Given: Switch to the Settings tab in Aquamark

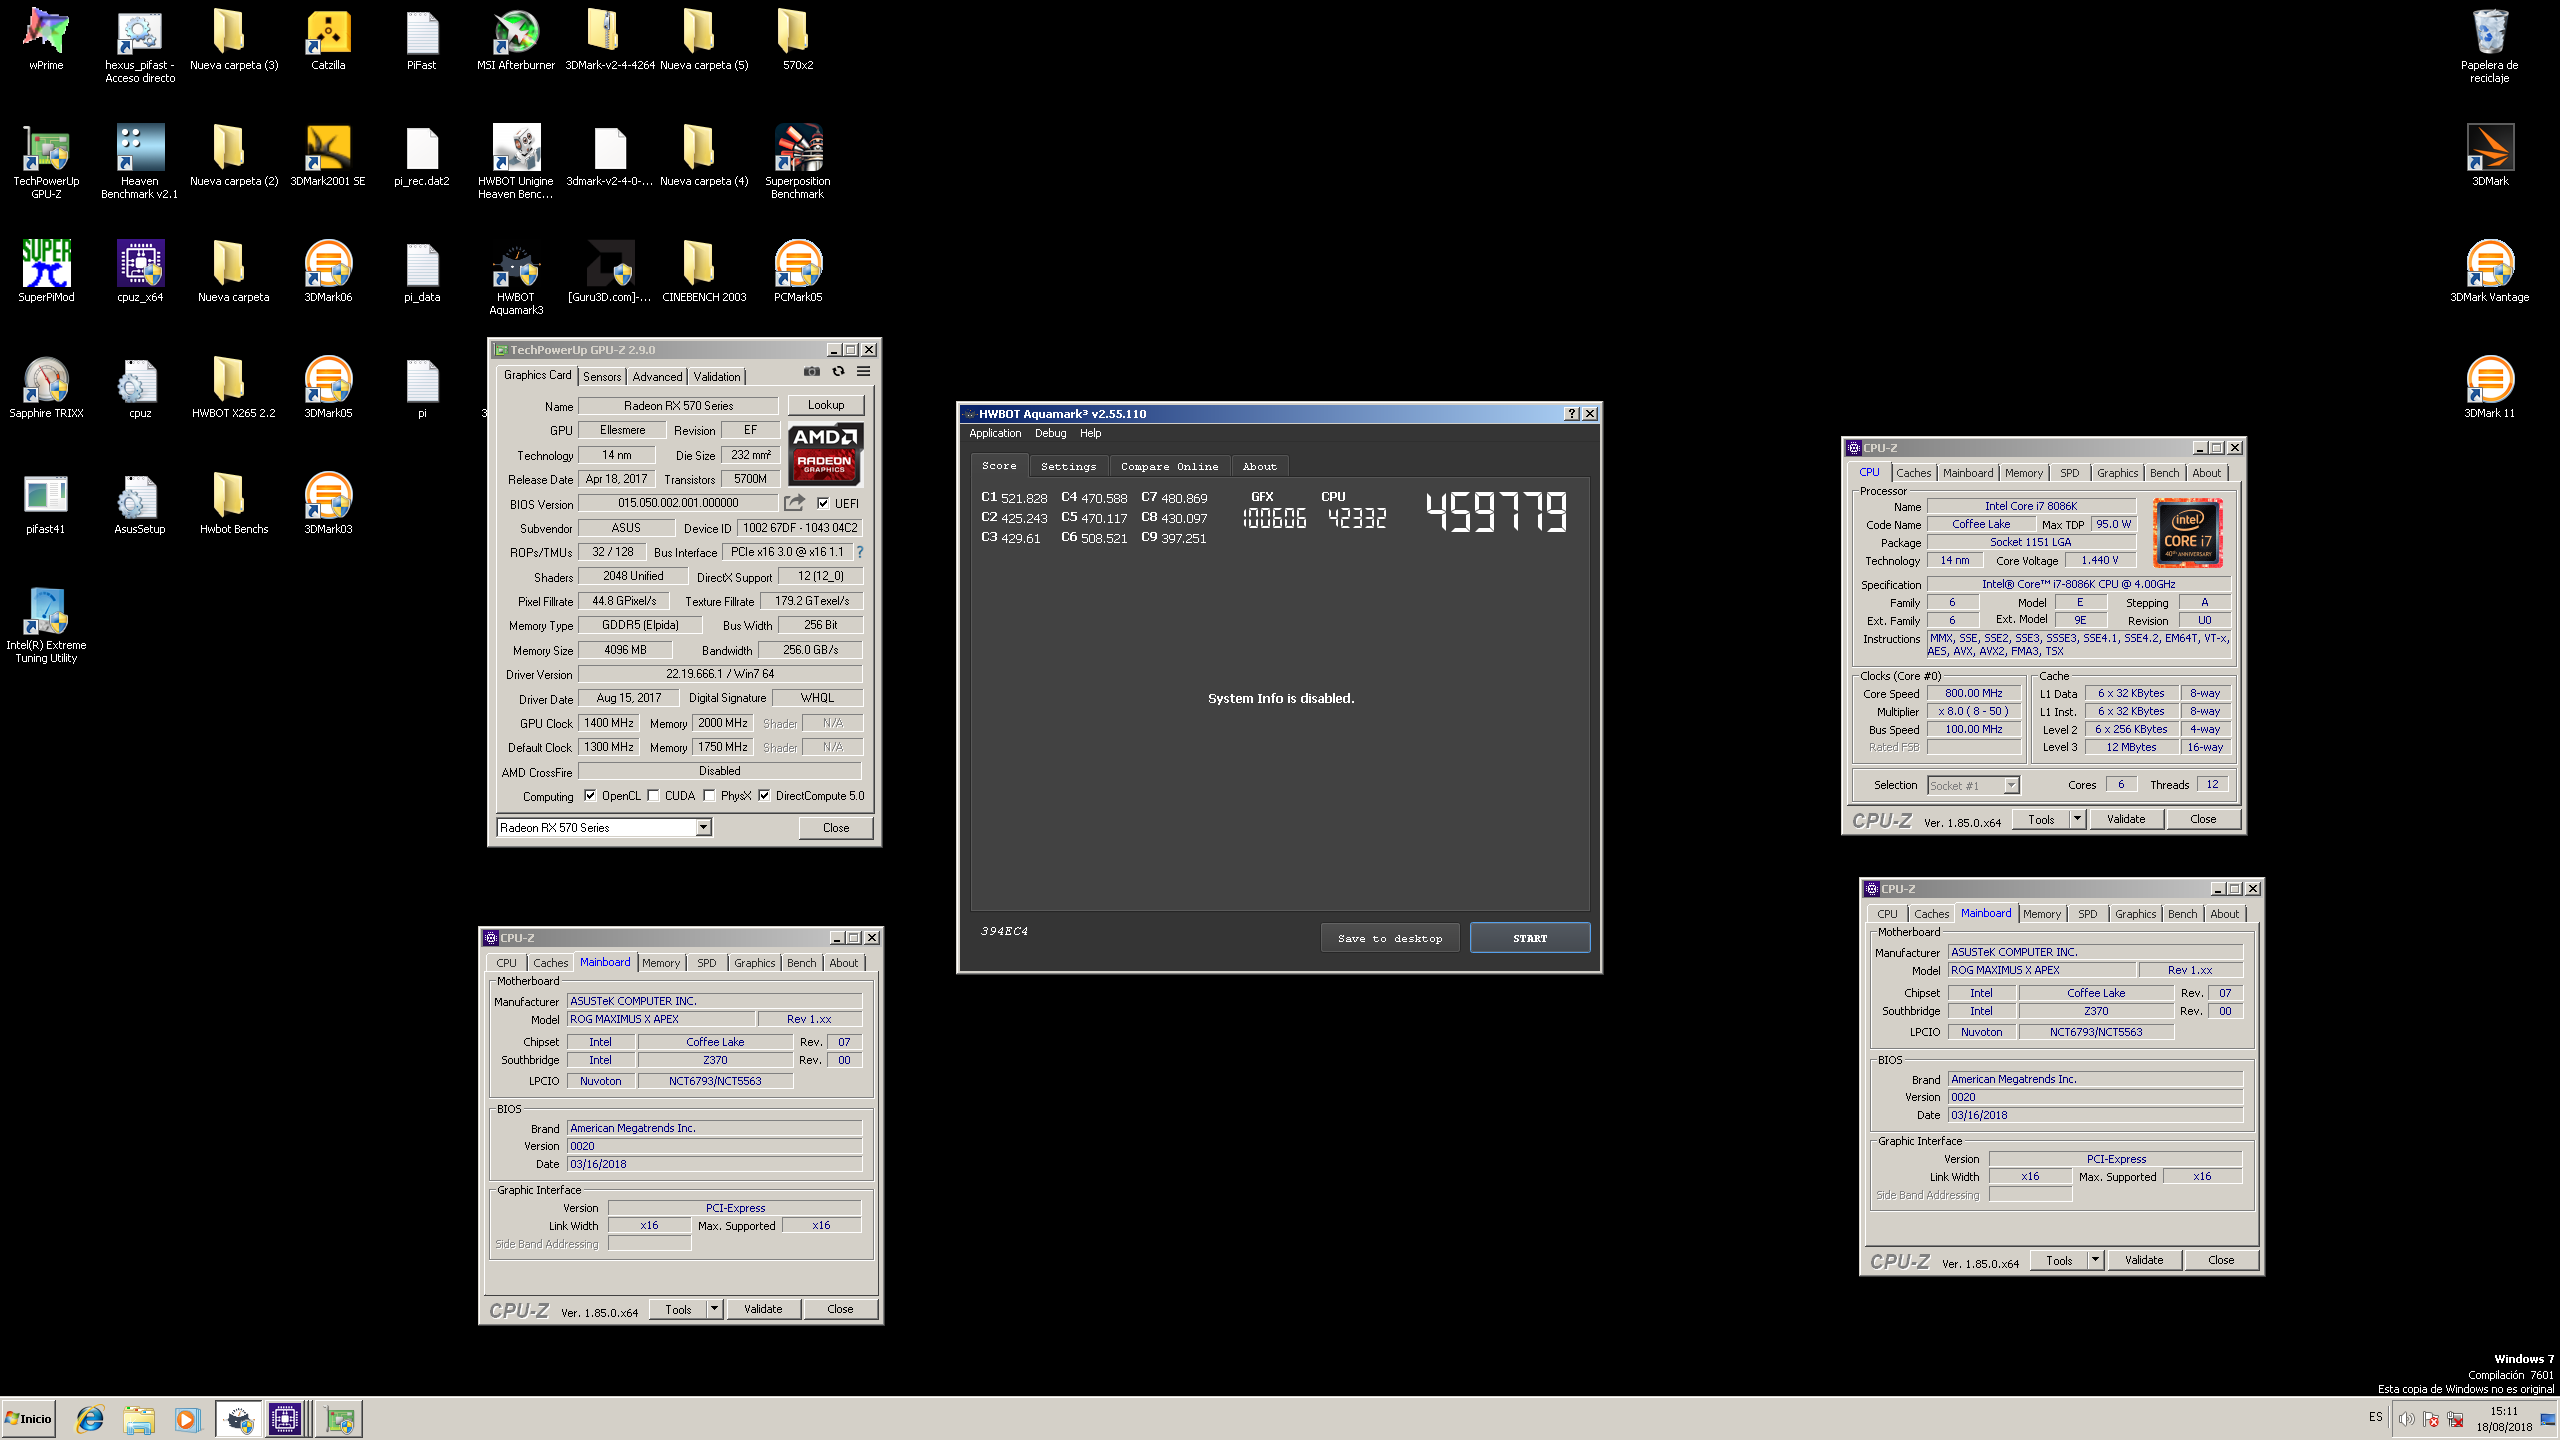Looking at the screenshot, I should pos(1068,466).
